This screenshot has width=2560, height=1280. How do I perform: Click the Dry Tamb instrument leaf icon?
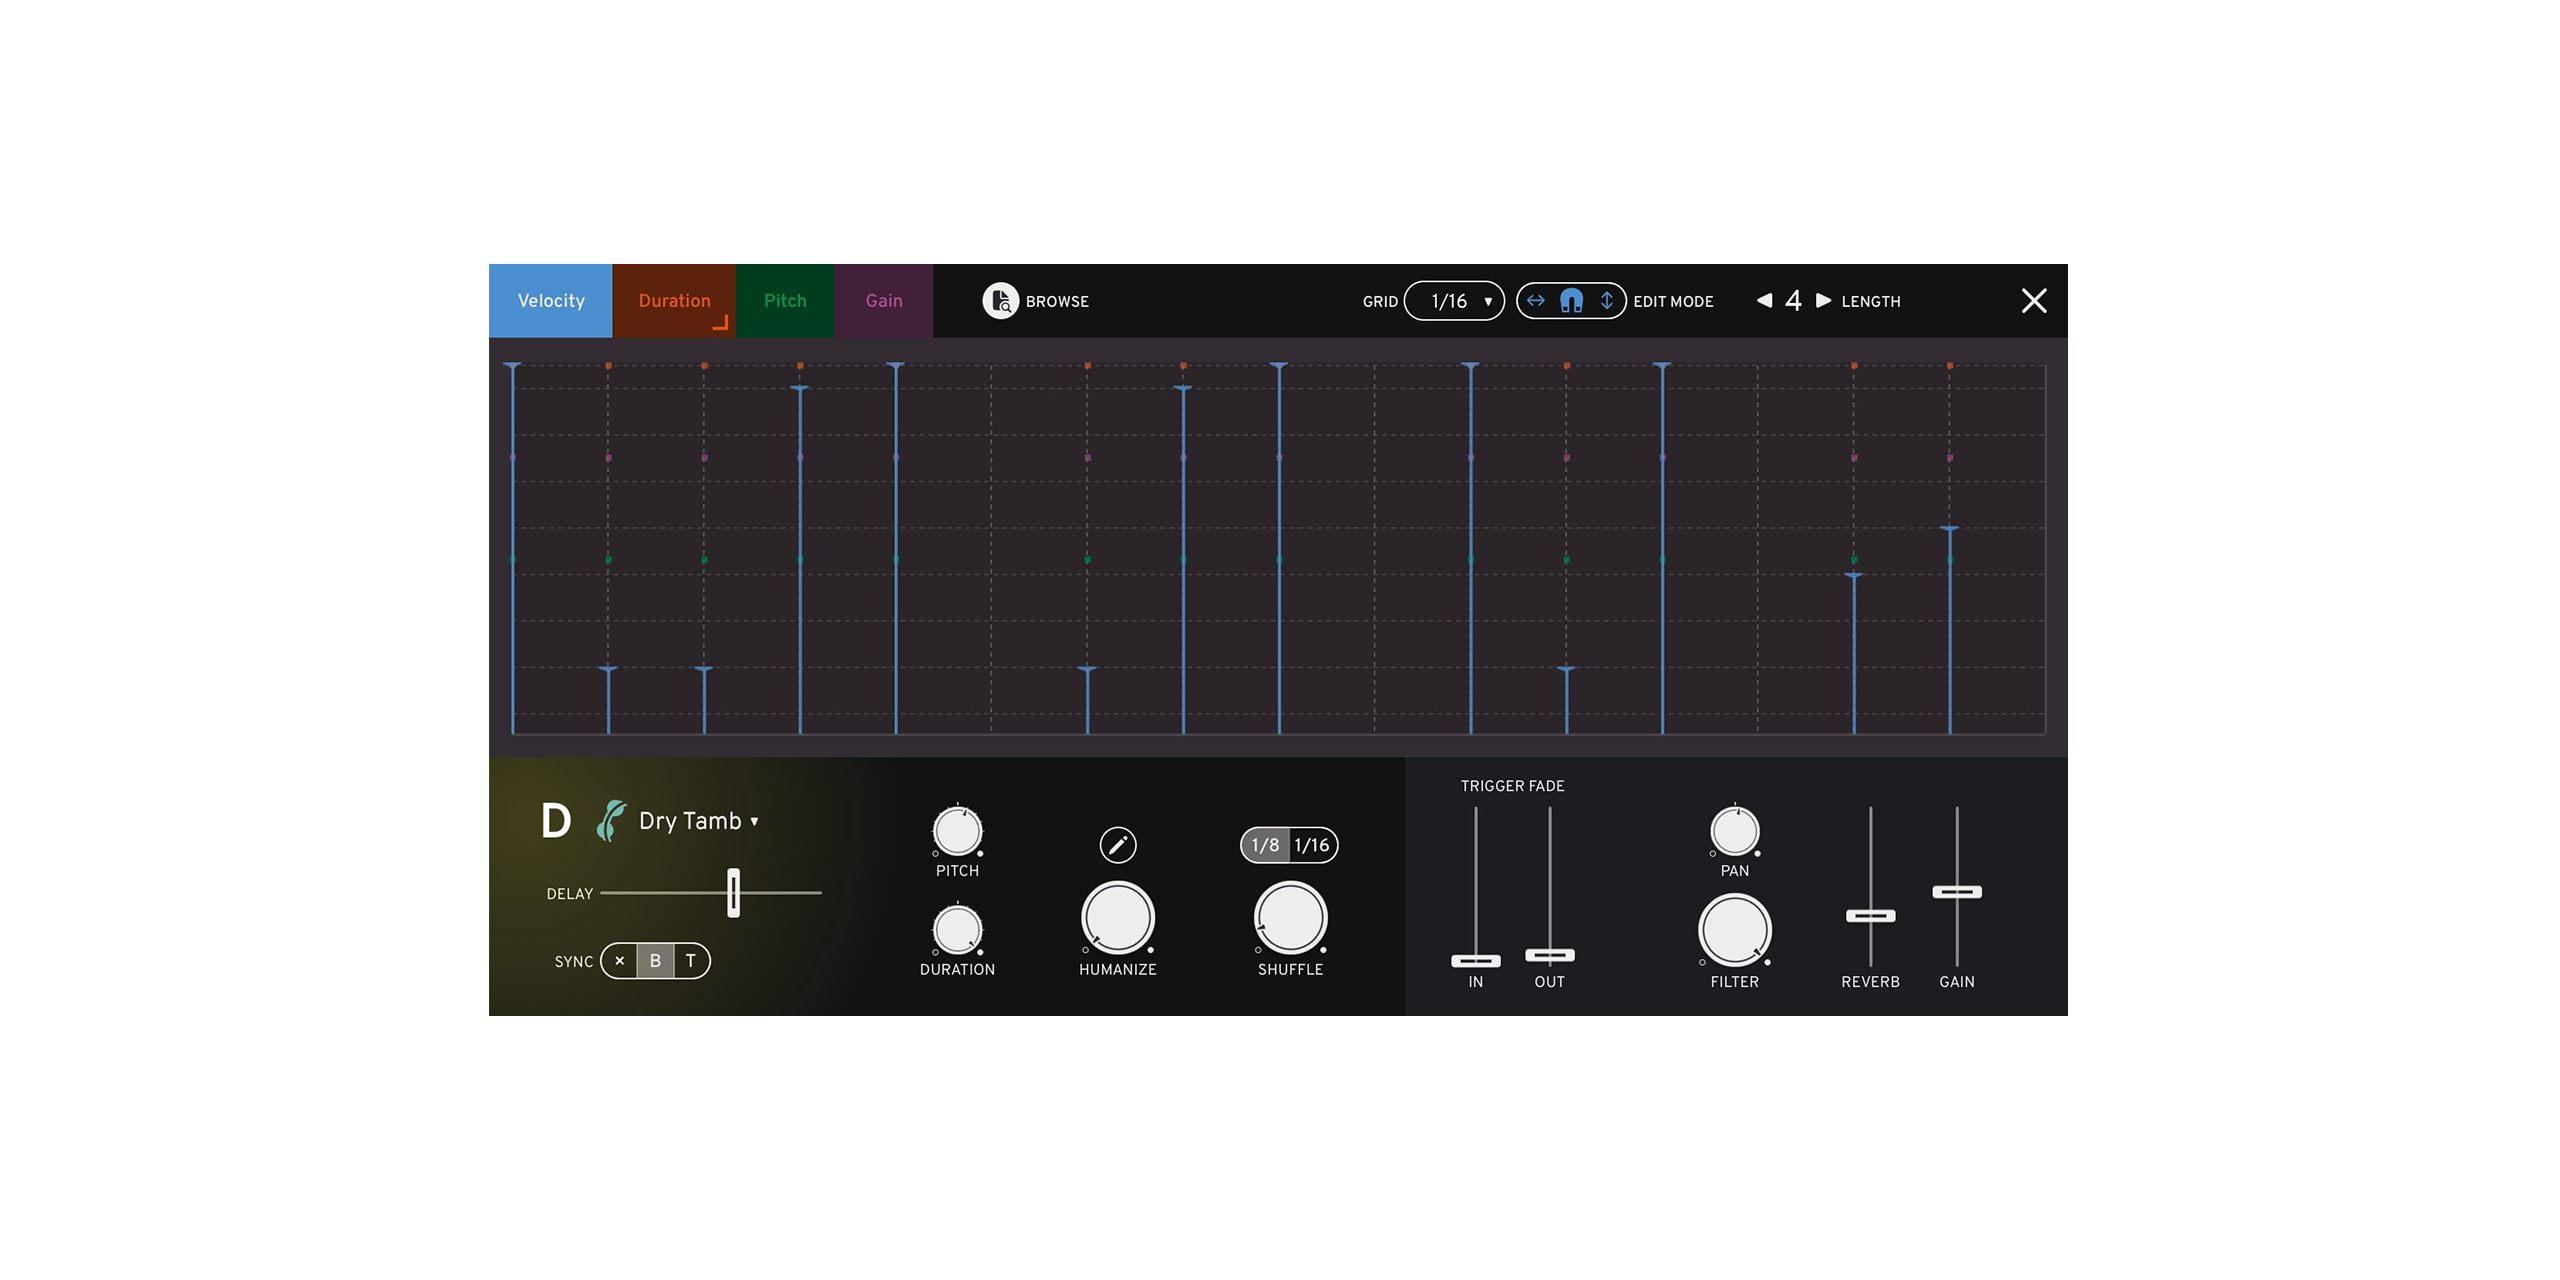point(611,821)
